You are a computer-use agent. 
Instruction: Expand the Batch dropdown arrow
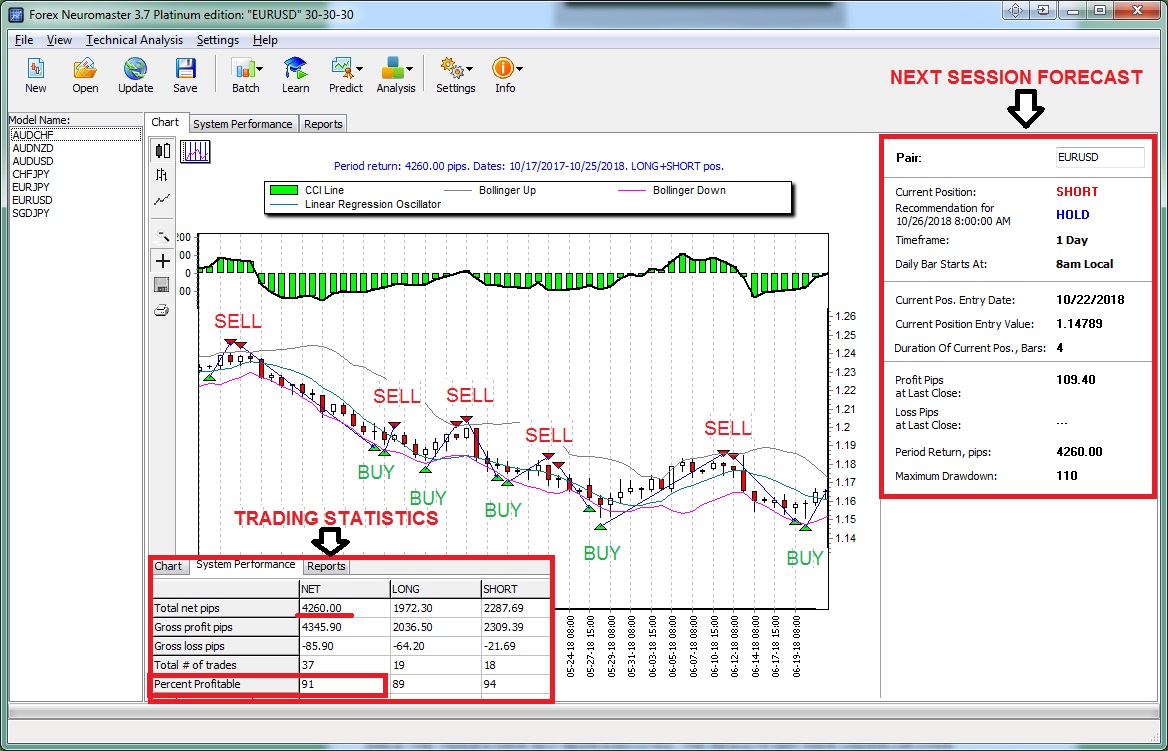260,70
